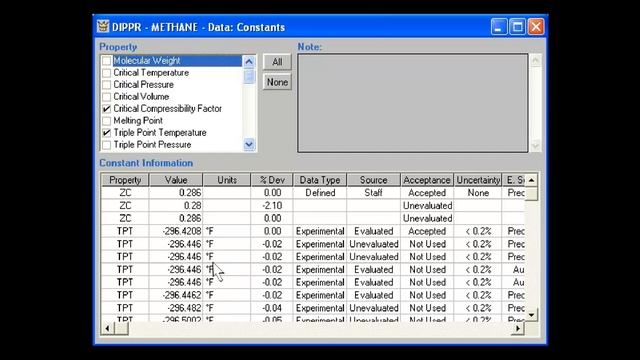
Task: Click the property list scroll up arrow
Action: (249, 62)
